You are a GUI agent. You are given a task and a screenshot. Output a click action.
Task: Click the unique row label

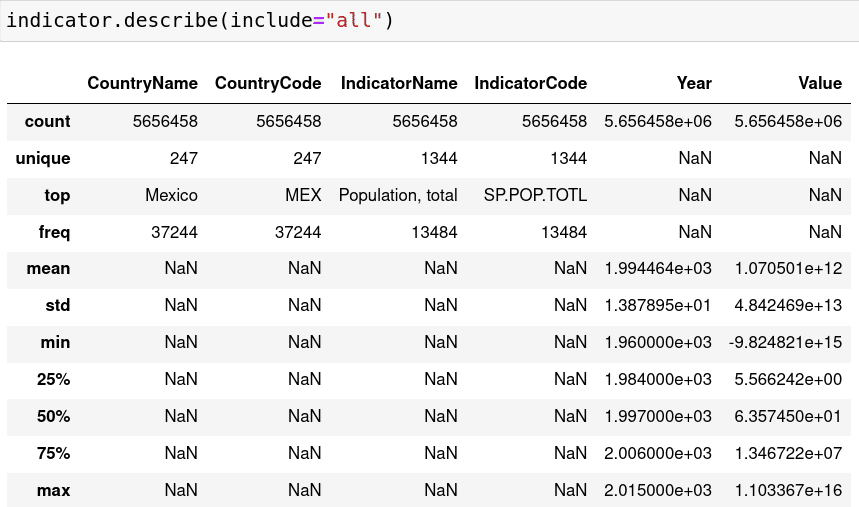(x=43, y=158)
